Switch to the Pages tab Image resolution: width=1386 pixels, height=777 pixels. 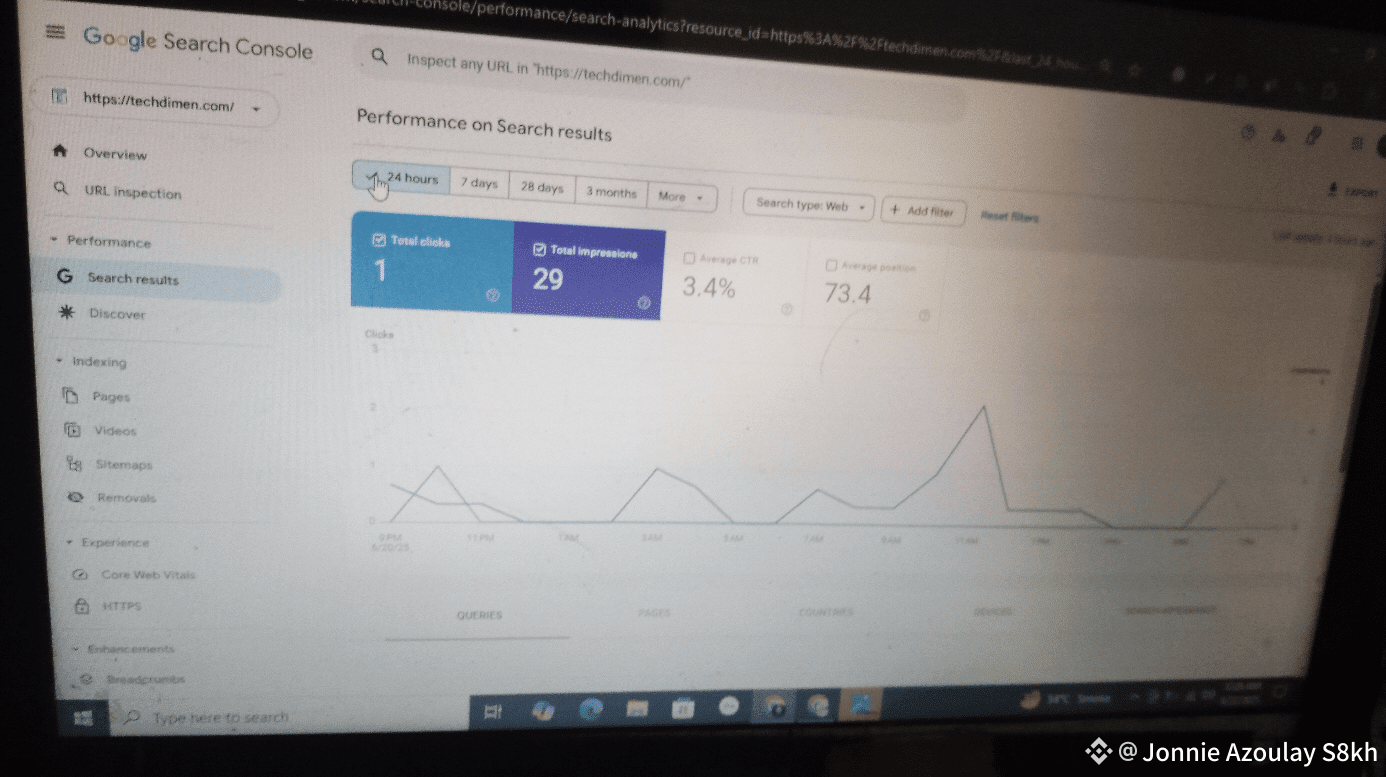pyautogui.click(x=653, y=613)
